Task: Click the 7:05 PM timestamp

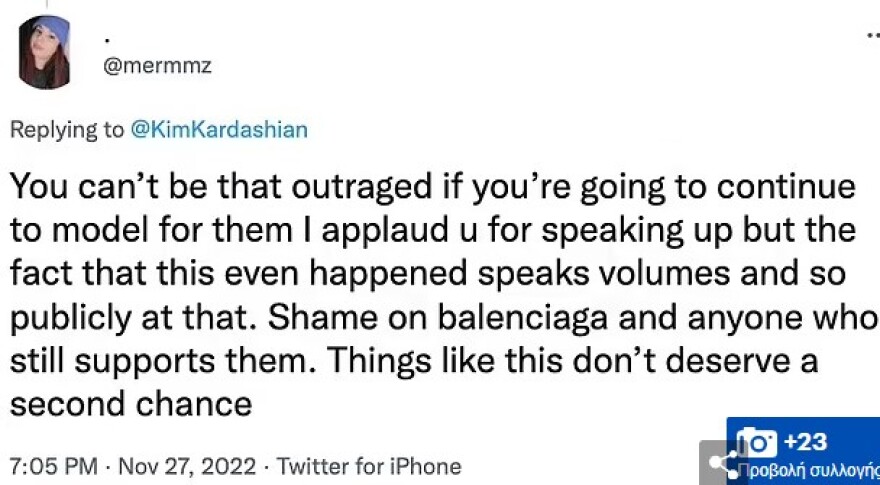Action: (53, 467)
